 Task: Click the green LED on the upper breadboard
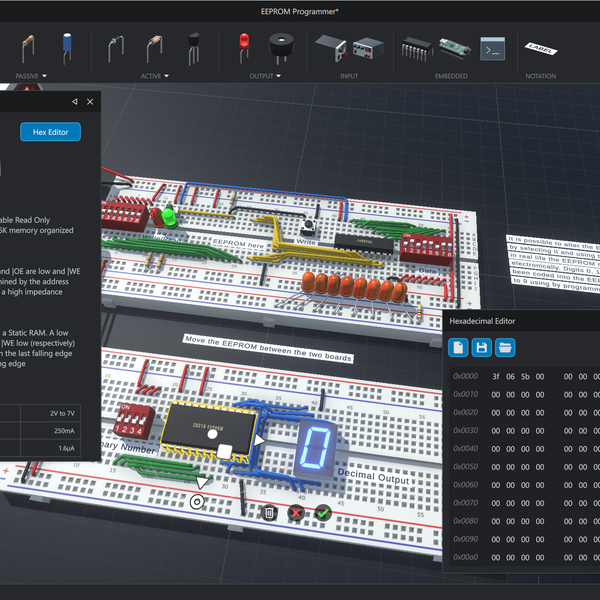pyautogui.click(x=168, y=216)
